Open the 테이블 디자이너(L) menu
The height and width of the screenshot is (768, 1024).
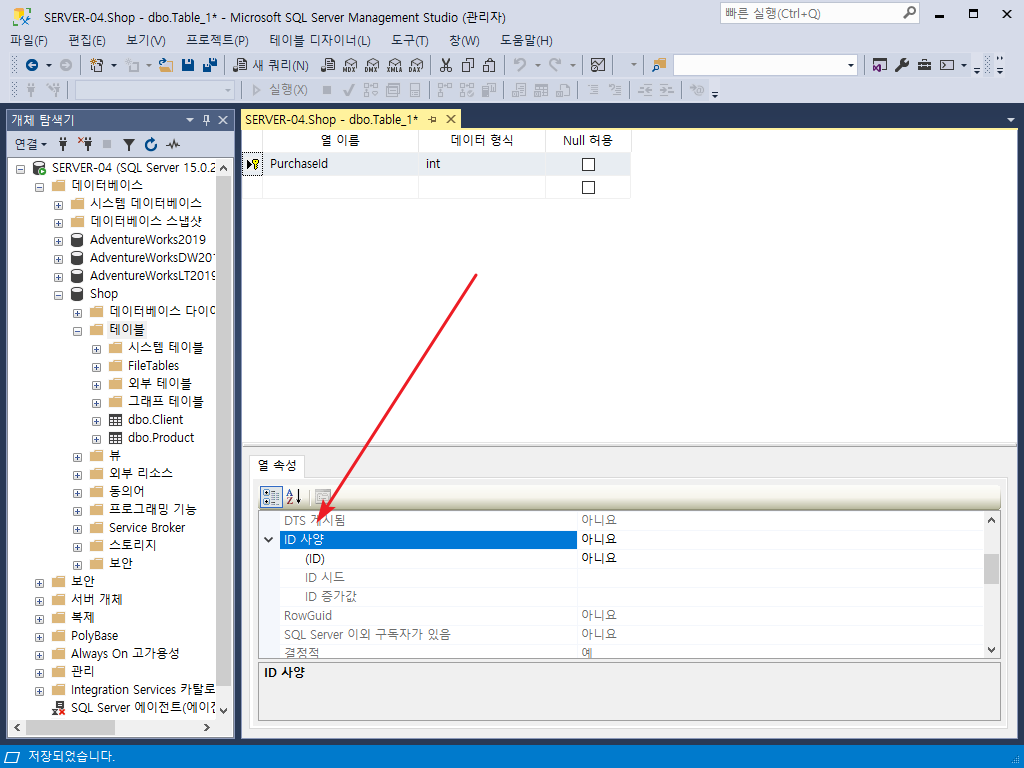(x=320, y=40)
